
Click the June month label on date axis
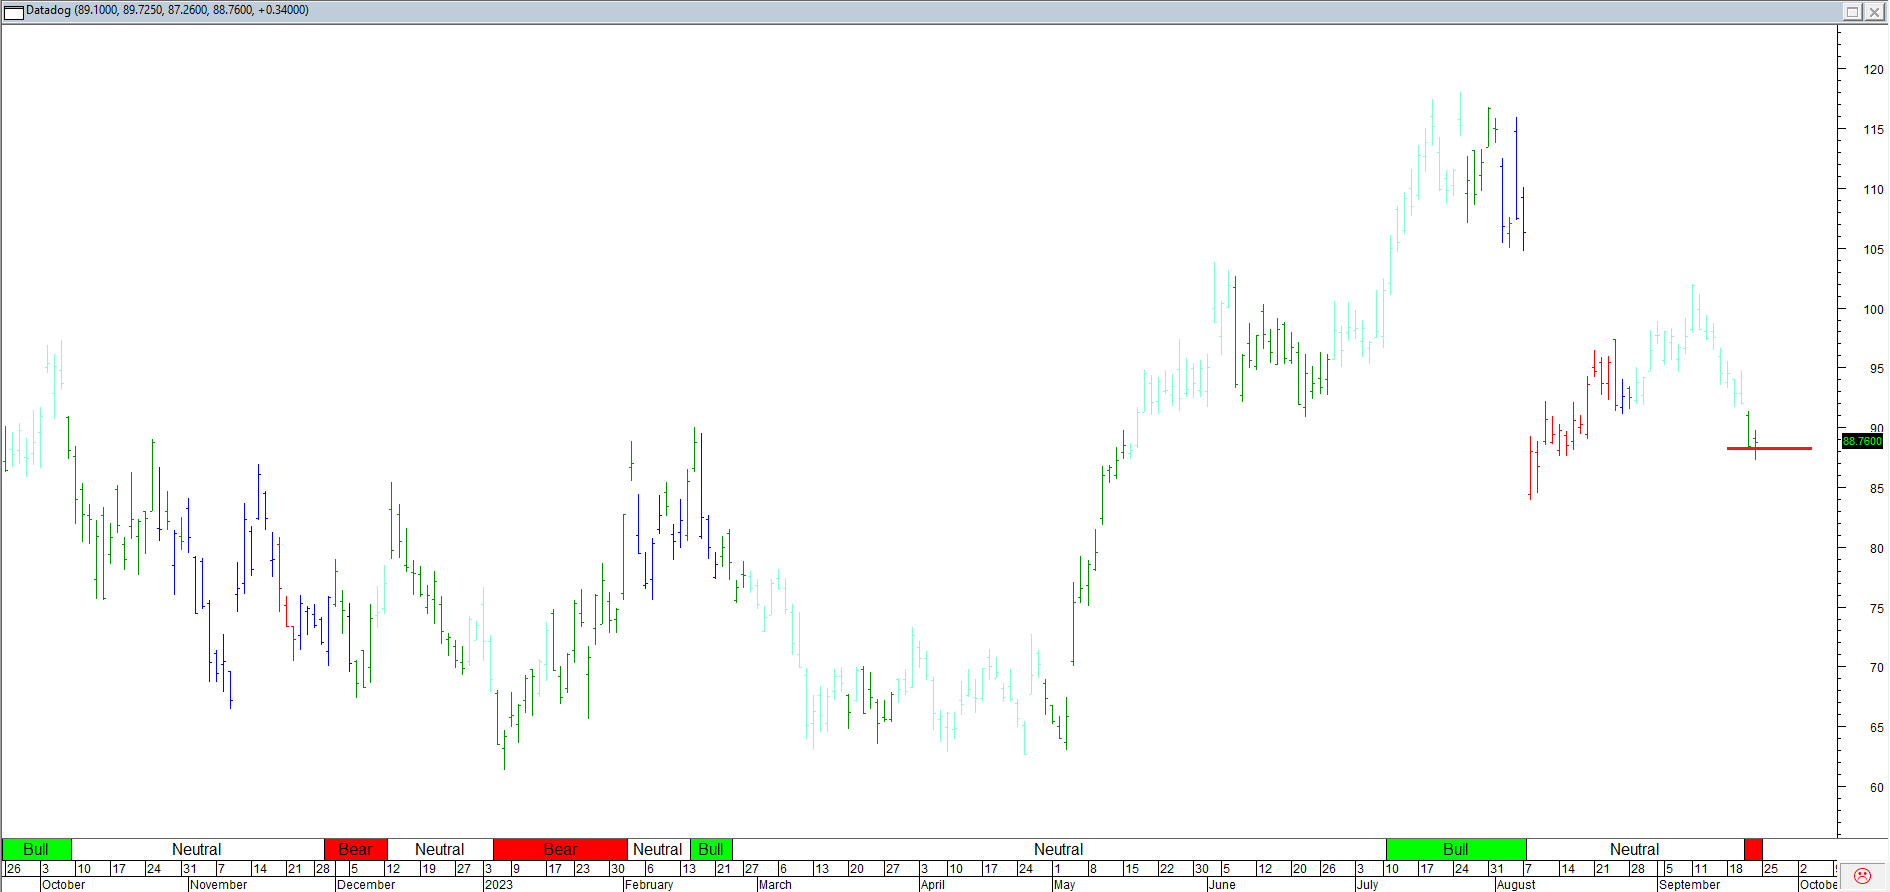1222,884
